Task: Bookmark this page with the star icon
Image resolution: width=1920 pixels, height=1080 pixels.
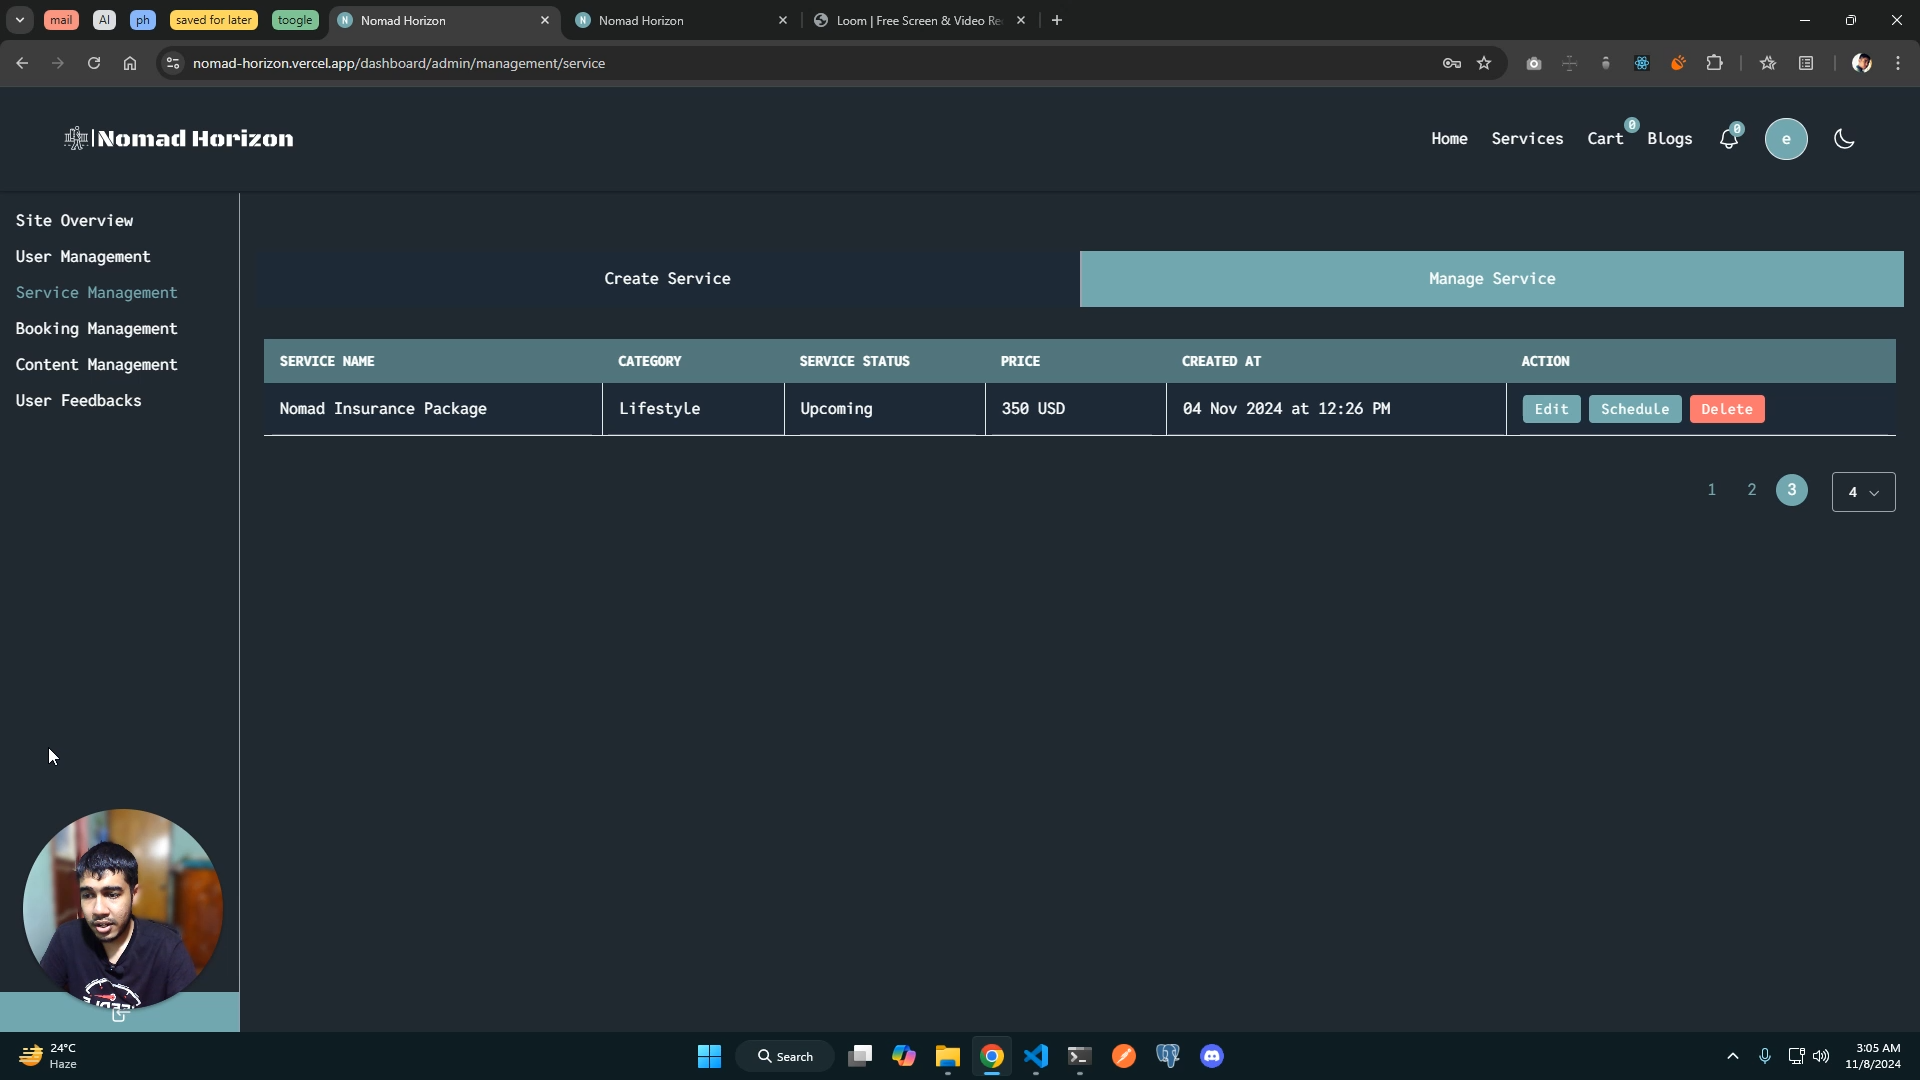Action: click(1484, 63)
